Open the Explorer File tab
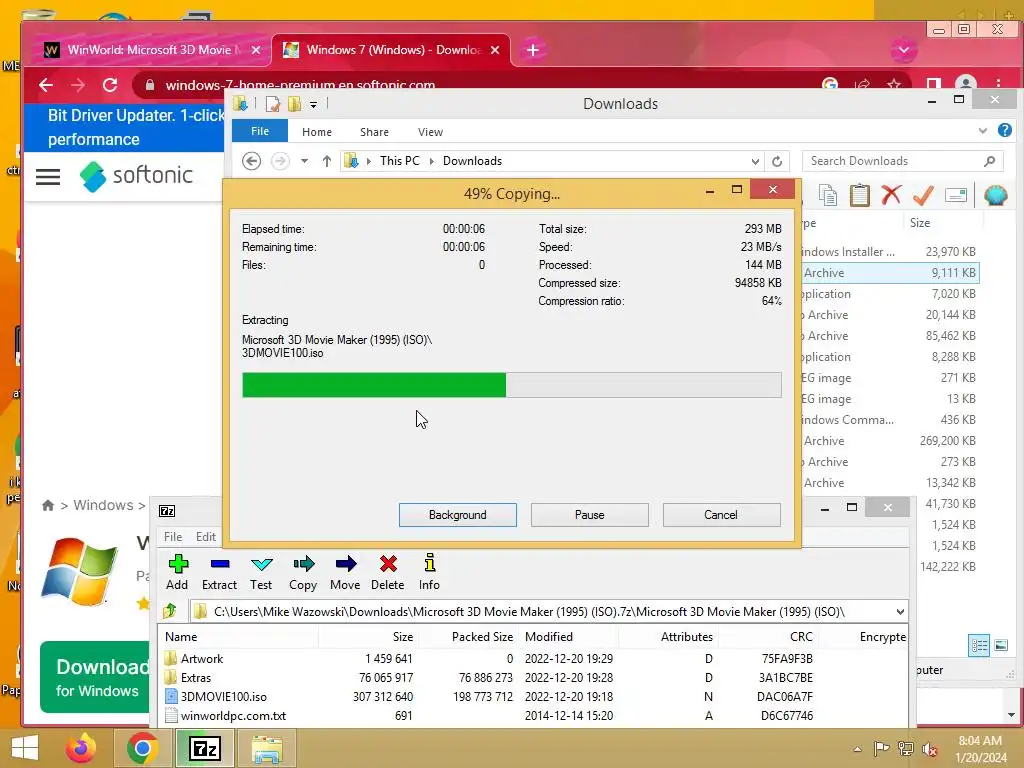The height and width of the screenshot is (768, 1024). (x=260, y=131)
